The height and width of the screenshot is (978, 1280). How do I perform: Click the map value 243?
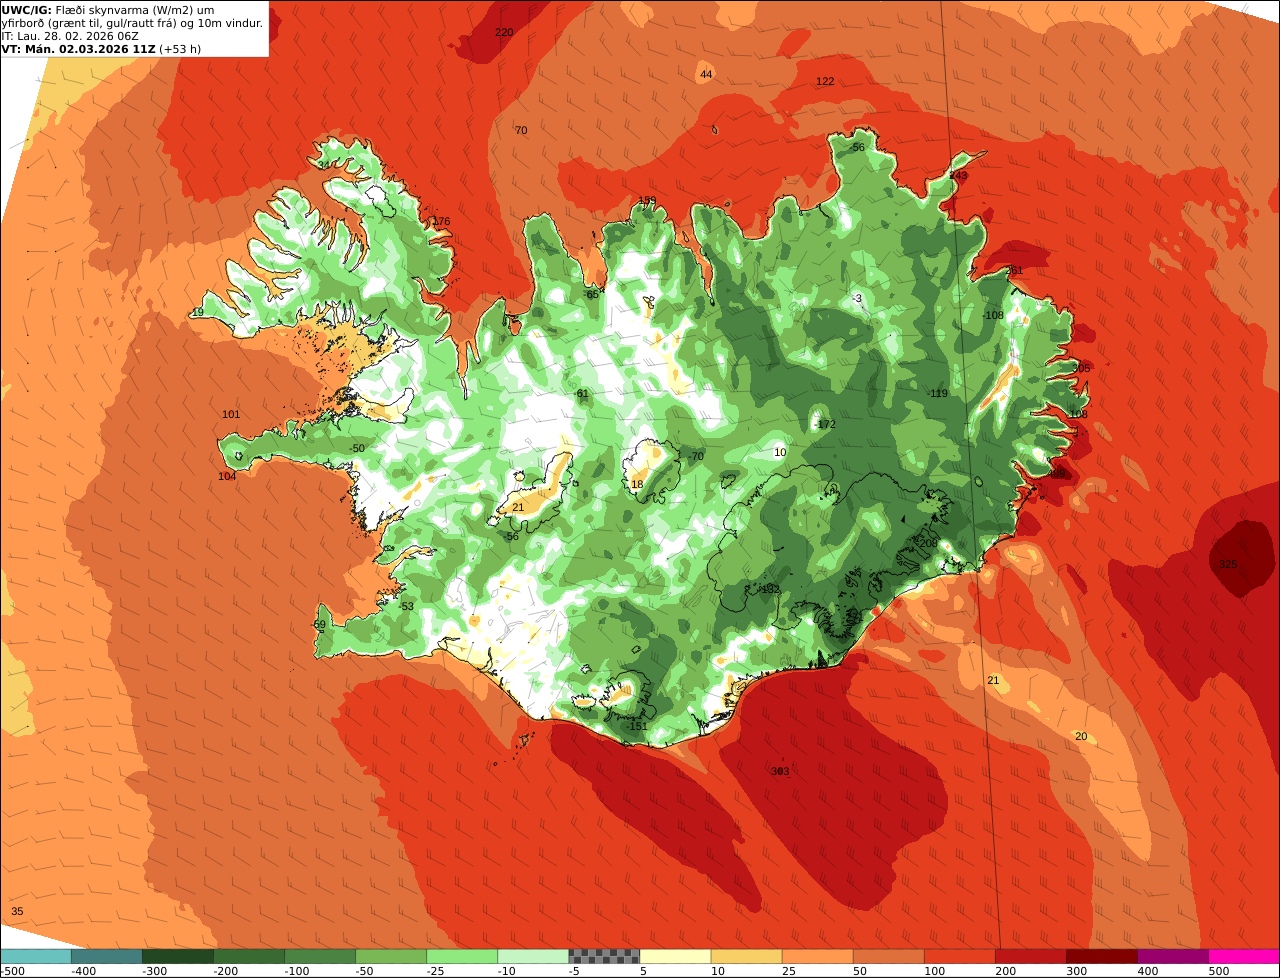(959, 176)
